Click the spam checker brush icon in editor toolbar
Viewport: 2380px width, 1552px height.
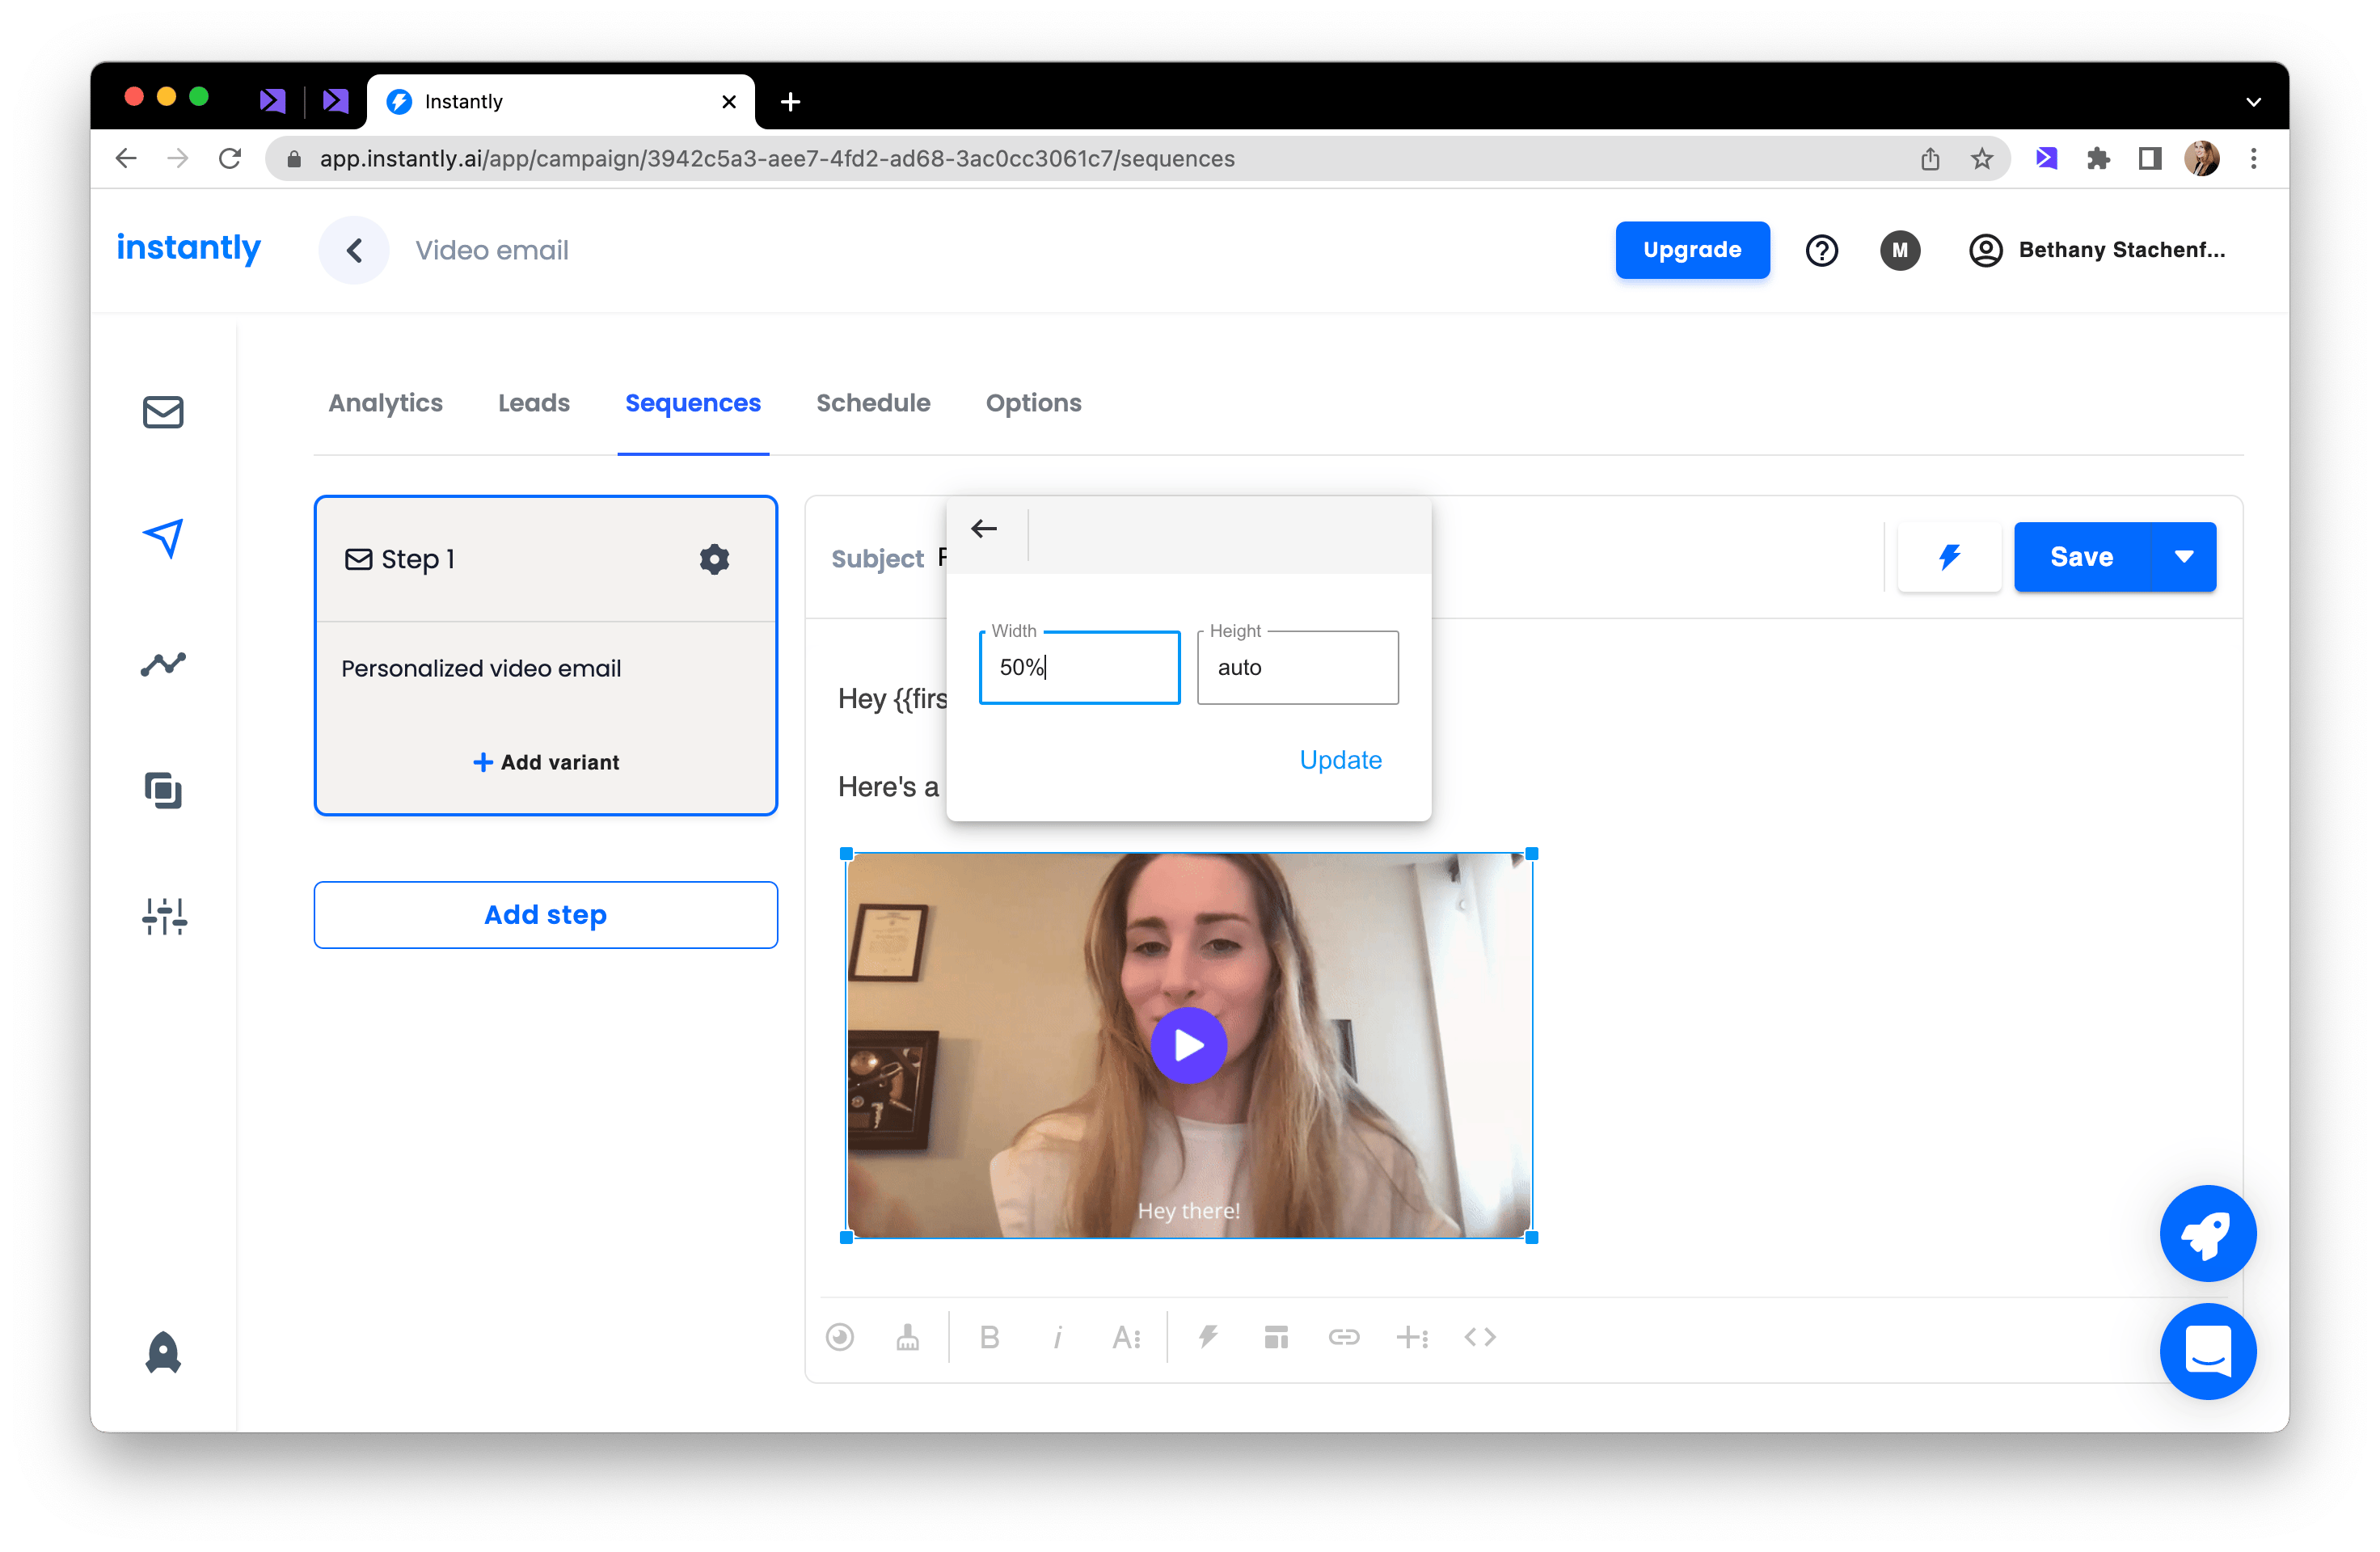point(907,1337)
